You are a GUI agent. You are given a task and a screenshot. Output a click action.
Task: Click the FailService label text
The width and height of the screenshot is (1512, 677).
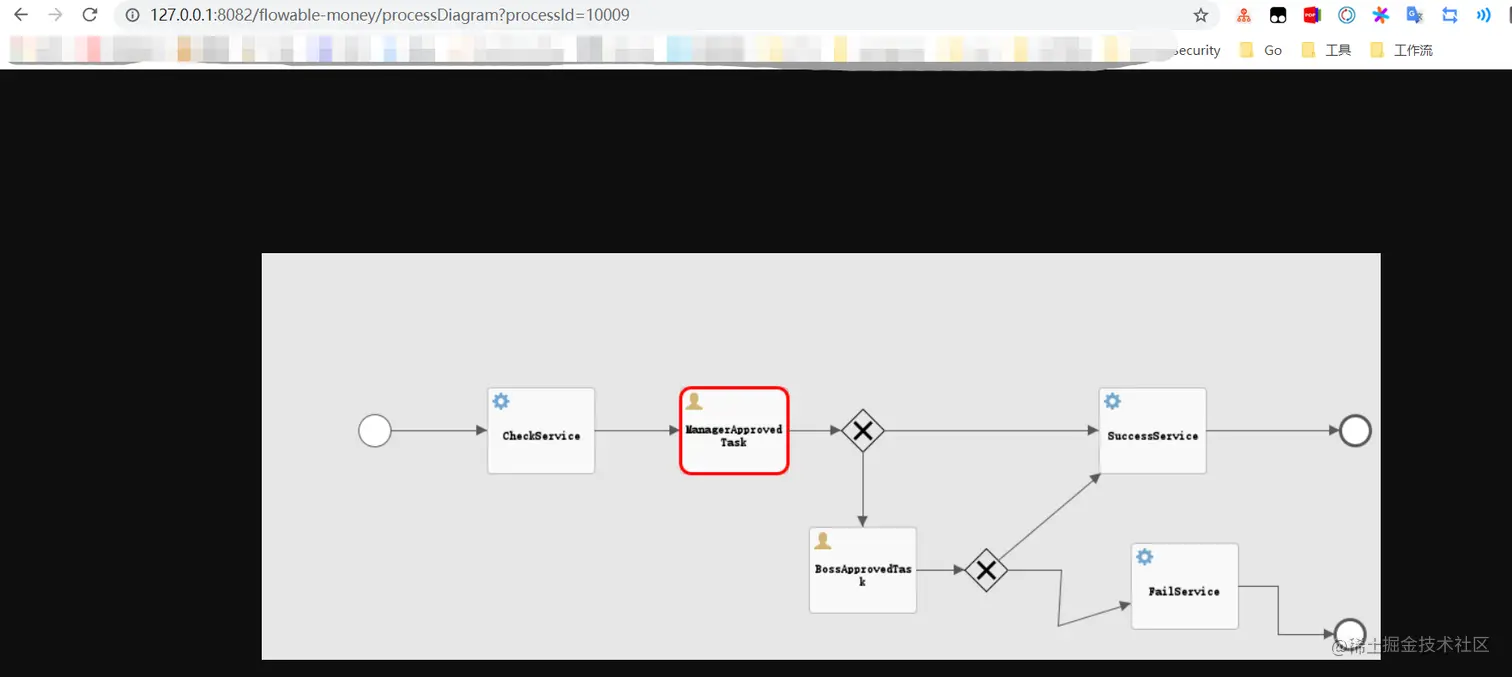[x=1184, y=592]
